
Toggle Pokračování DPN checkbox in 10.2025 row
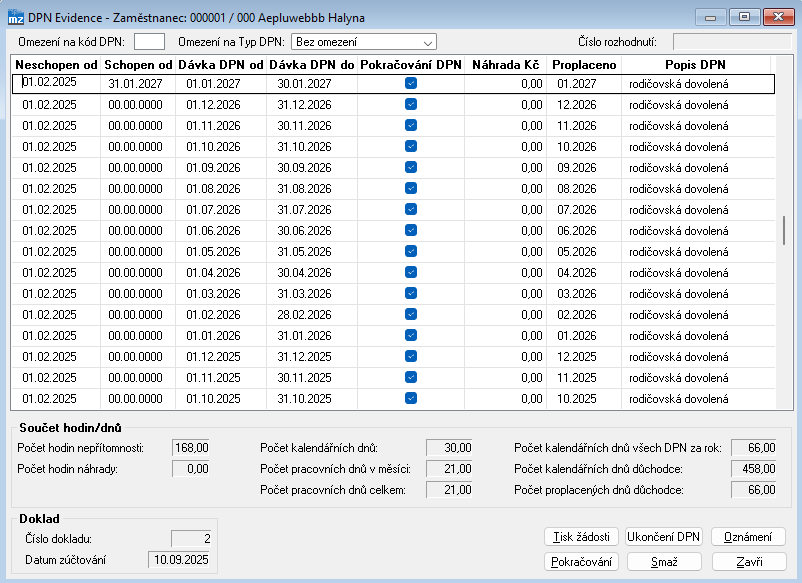point(410,398)
